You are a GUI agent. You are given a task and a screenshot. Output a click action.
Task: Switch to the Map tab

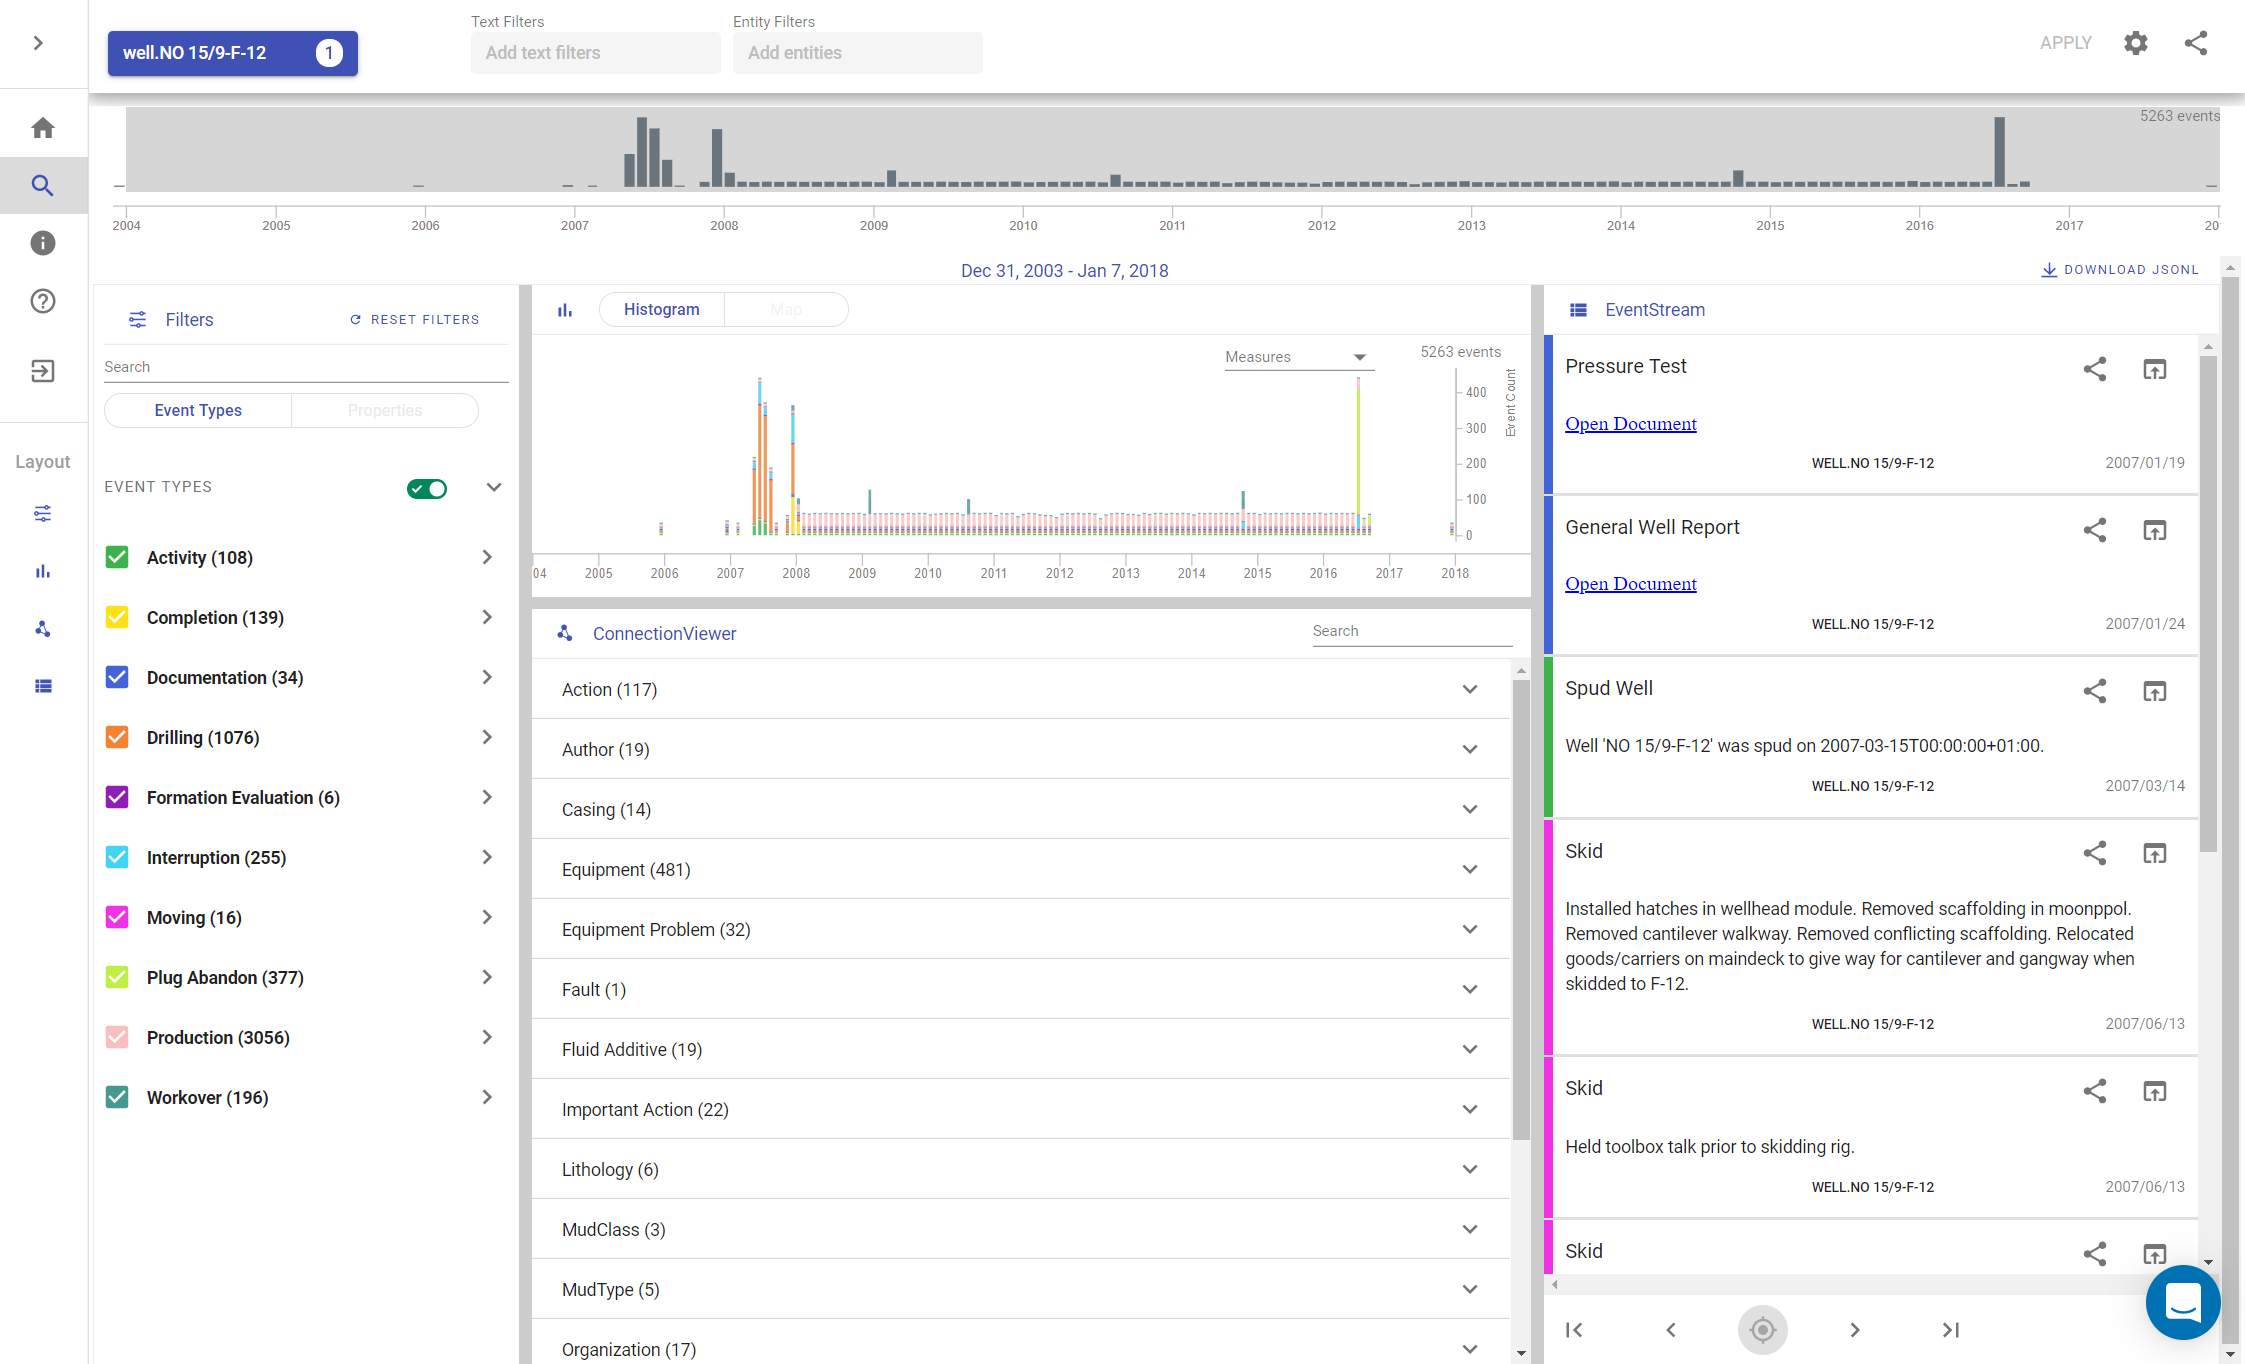786,309
